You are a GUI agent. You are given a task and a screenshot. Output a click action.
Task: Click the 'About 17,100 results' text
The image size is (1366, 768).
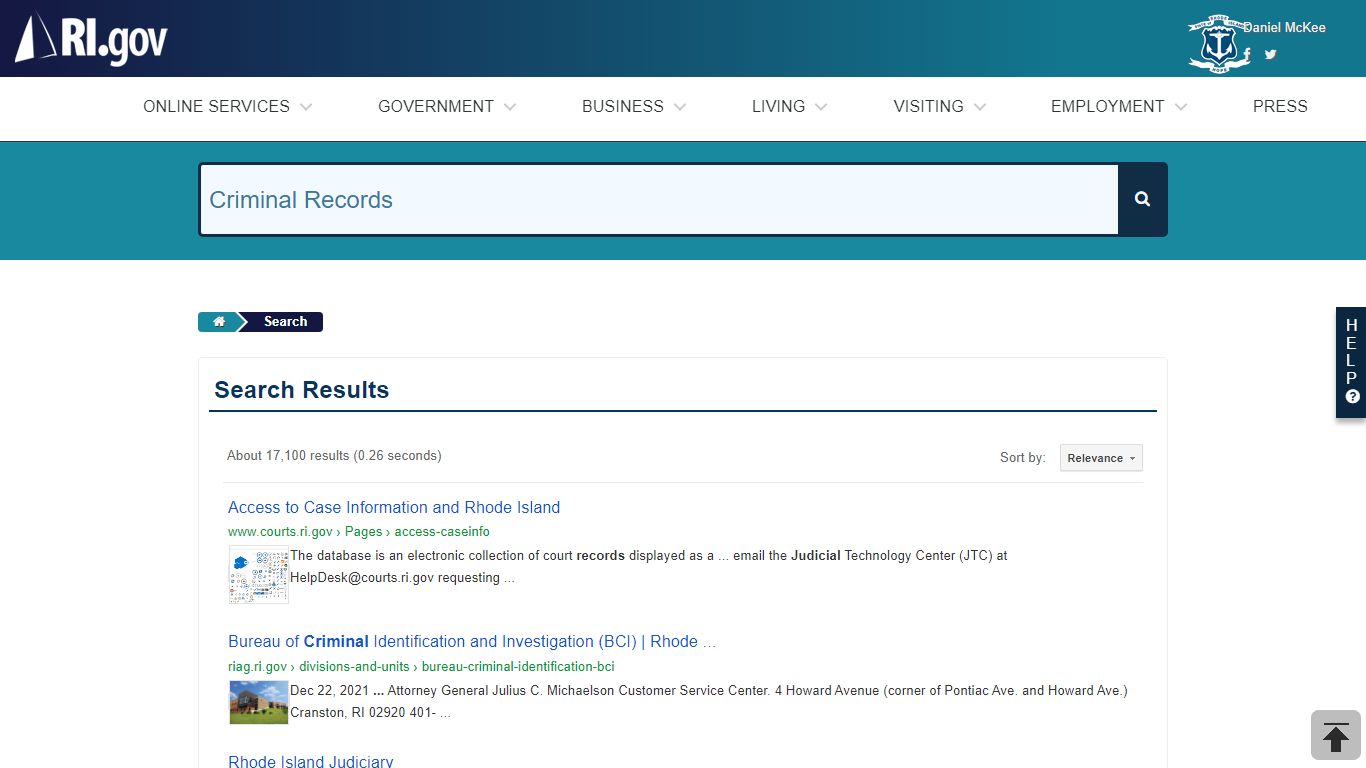coord(334,456)
